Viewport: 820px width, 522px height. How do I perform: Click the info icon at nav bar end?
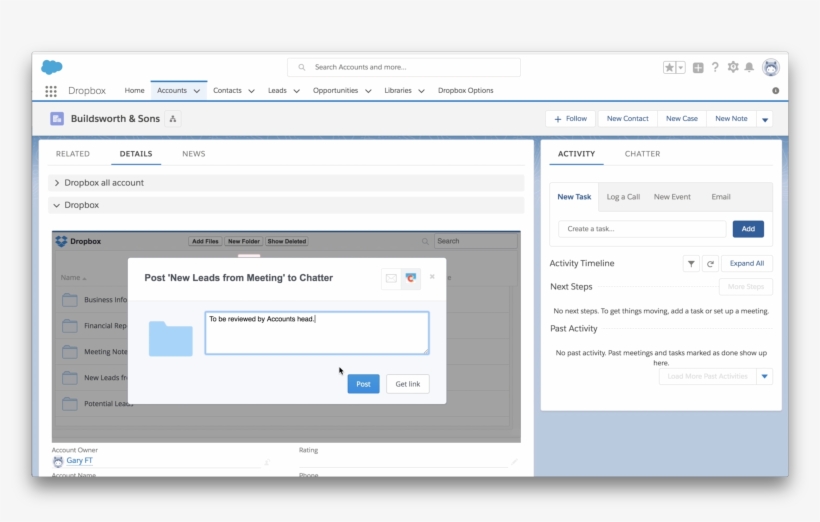pos(776,90)
